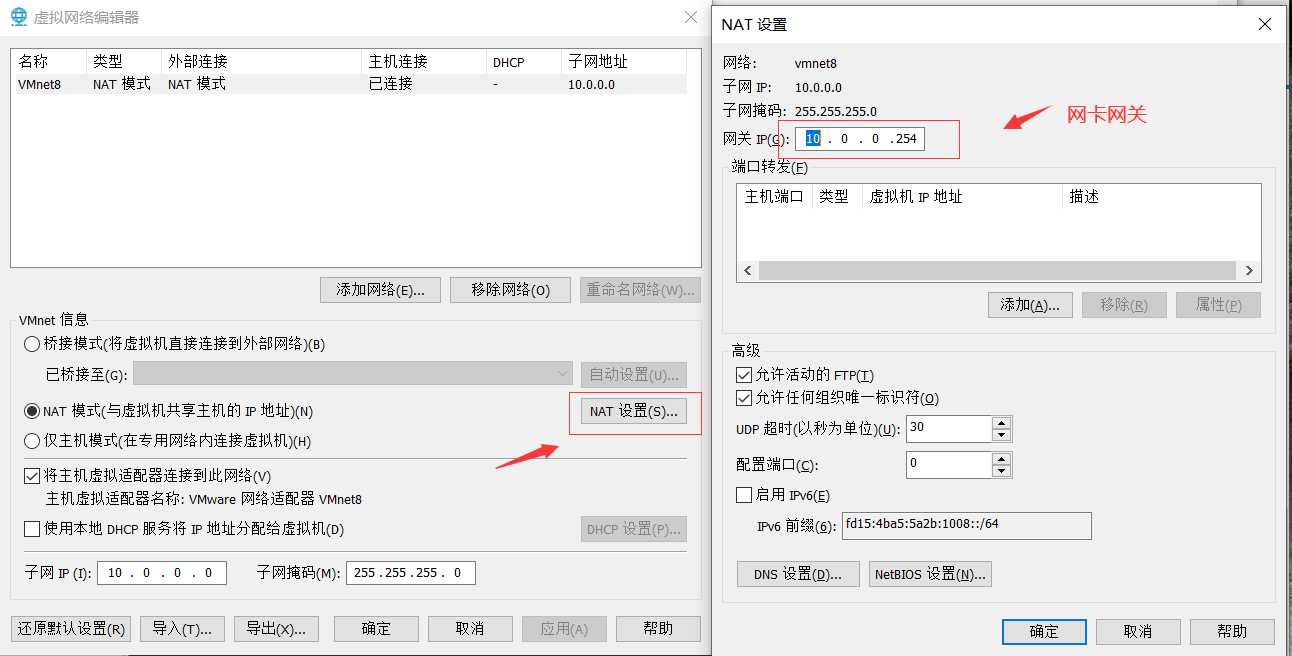Close the NAT 设置 dialog
Viewport: 1292px width, 656px height.
[x=1265, y=24]
